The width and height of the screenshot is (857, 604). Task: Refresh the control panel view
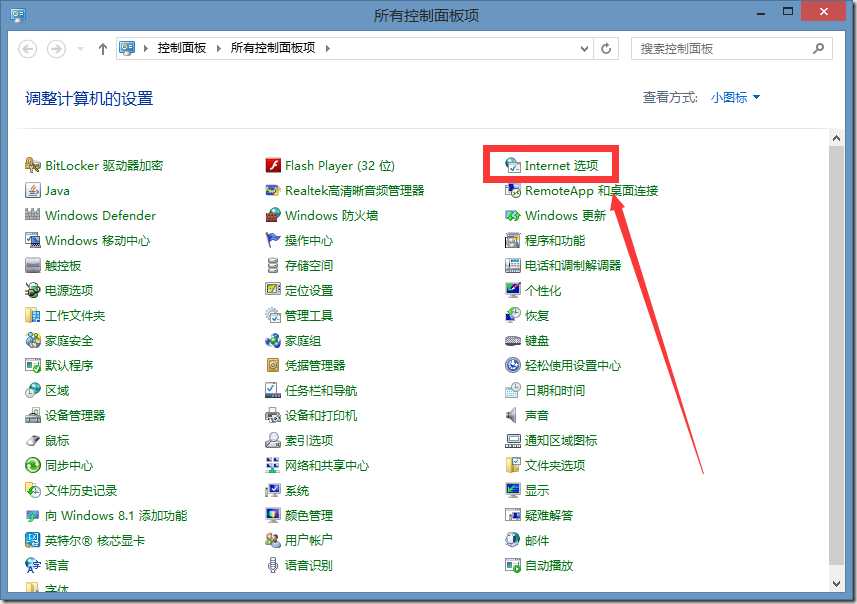click(x=606, y=49)
